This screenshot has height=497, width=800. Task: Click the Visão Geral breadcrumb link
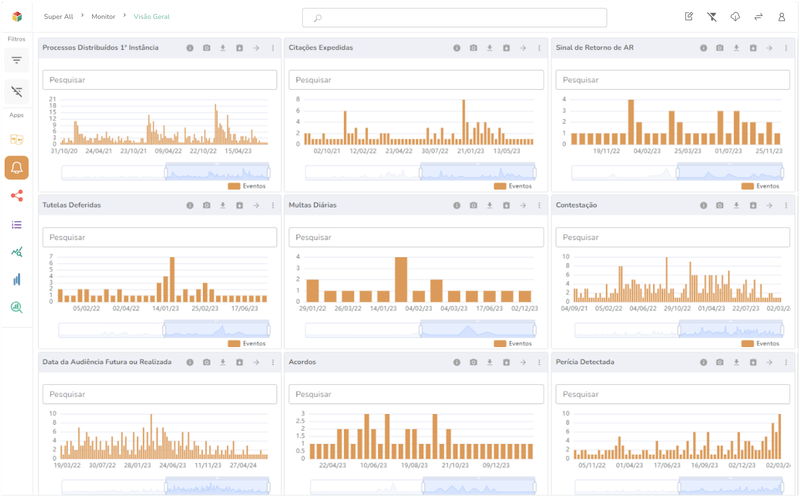tap(151, 17)
